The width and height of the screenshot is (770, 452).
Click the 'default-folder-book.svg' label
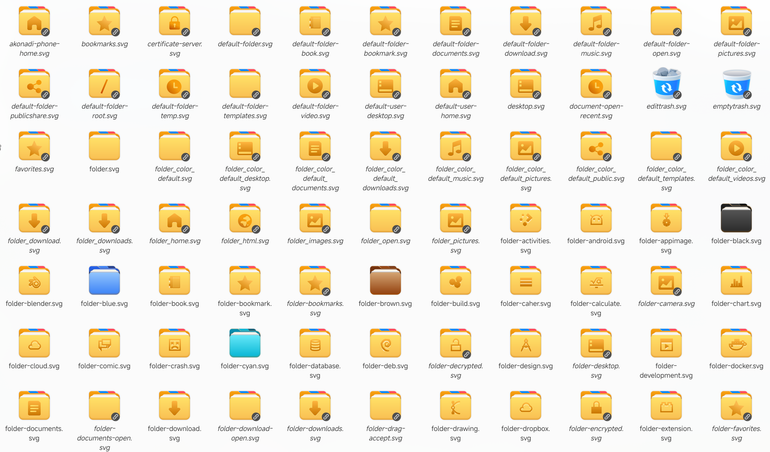315,49
